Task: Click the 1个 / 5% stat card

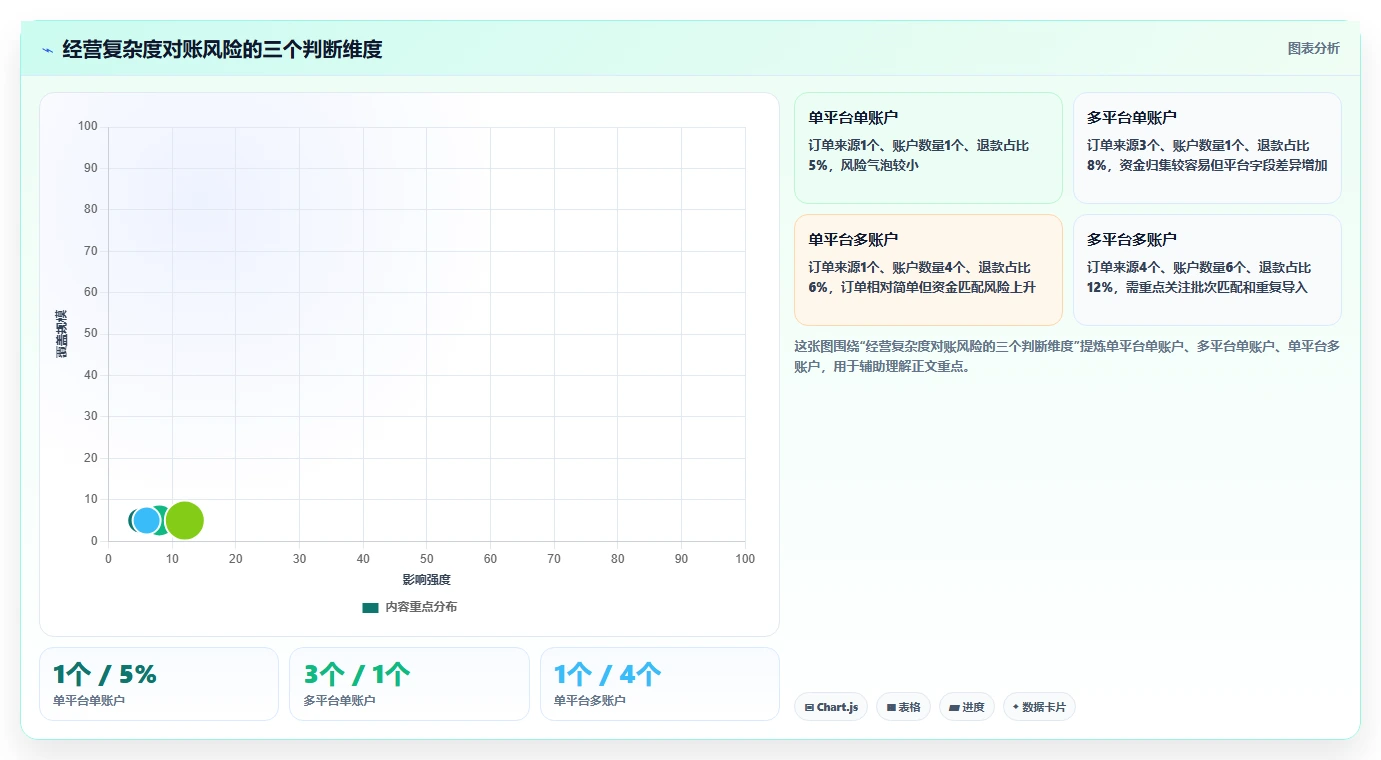Action: pyautogui.click(x=159, y=684)
